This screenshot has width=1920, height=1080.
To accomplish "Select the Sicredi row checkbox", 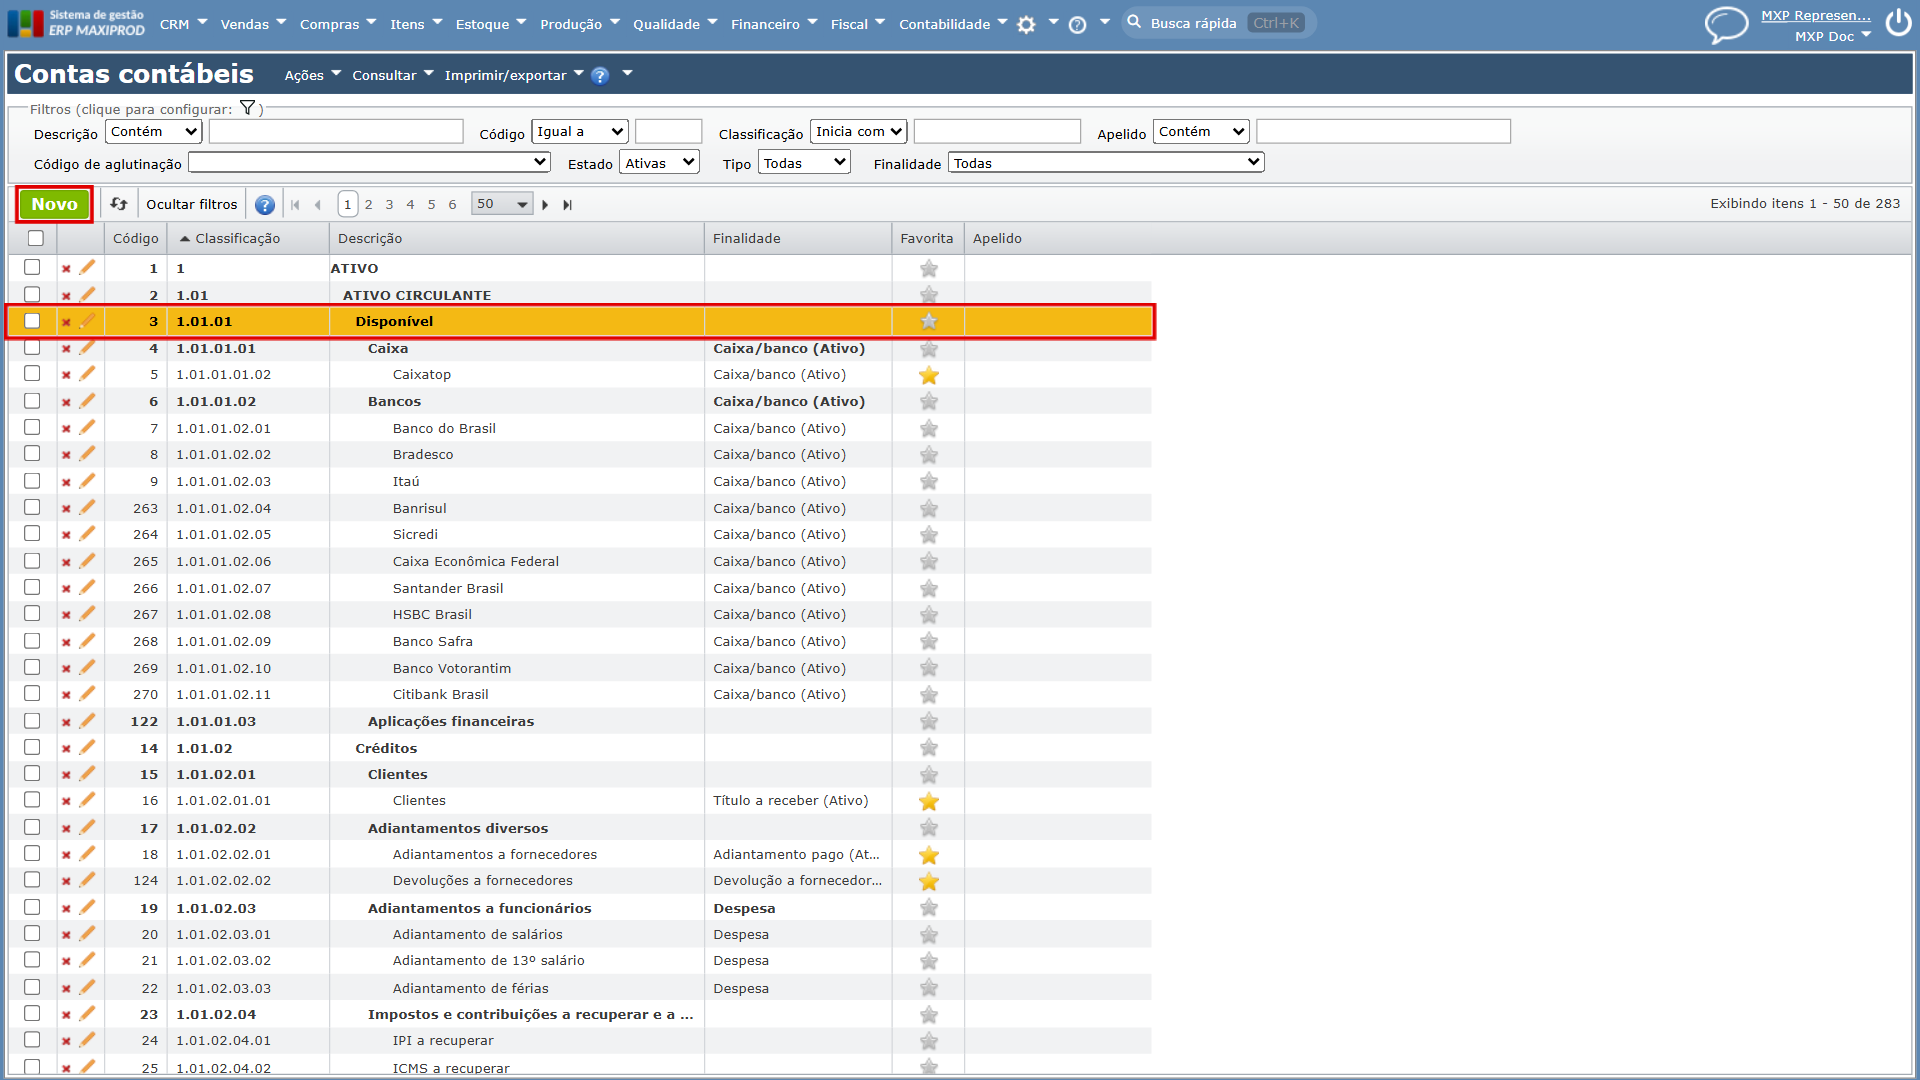I will [32, 534].
